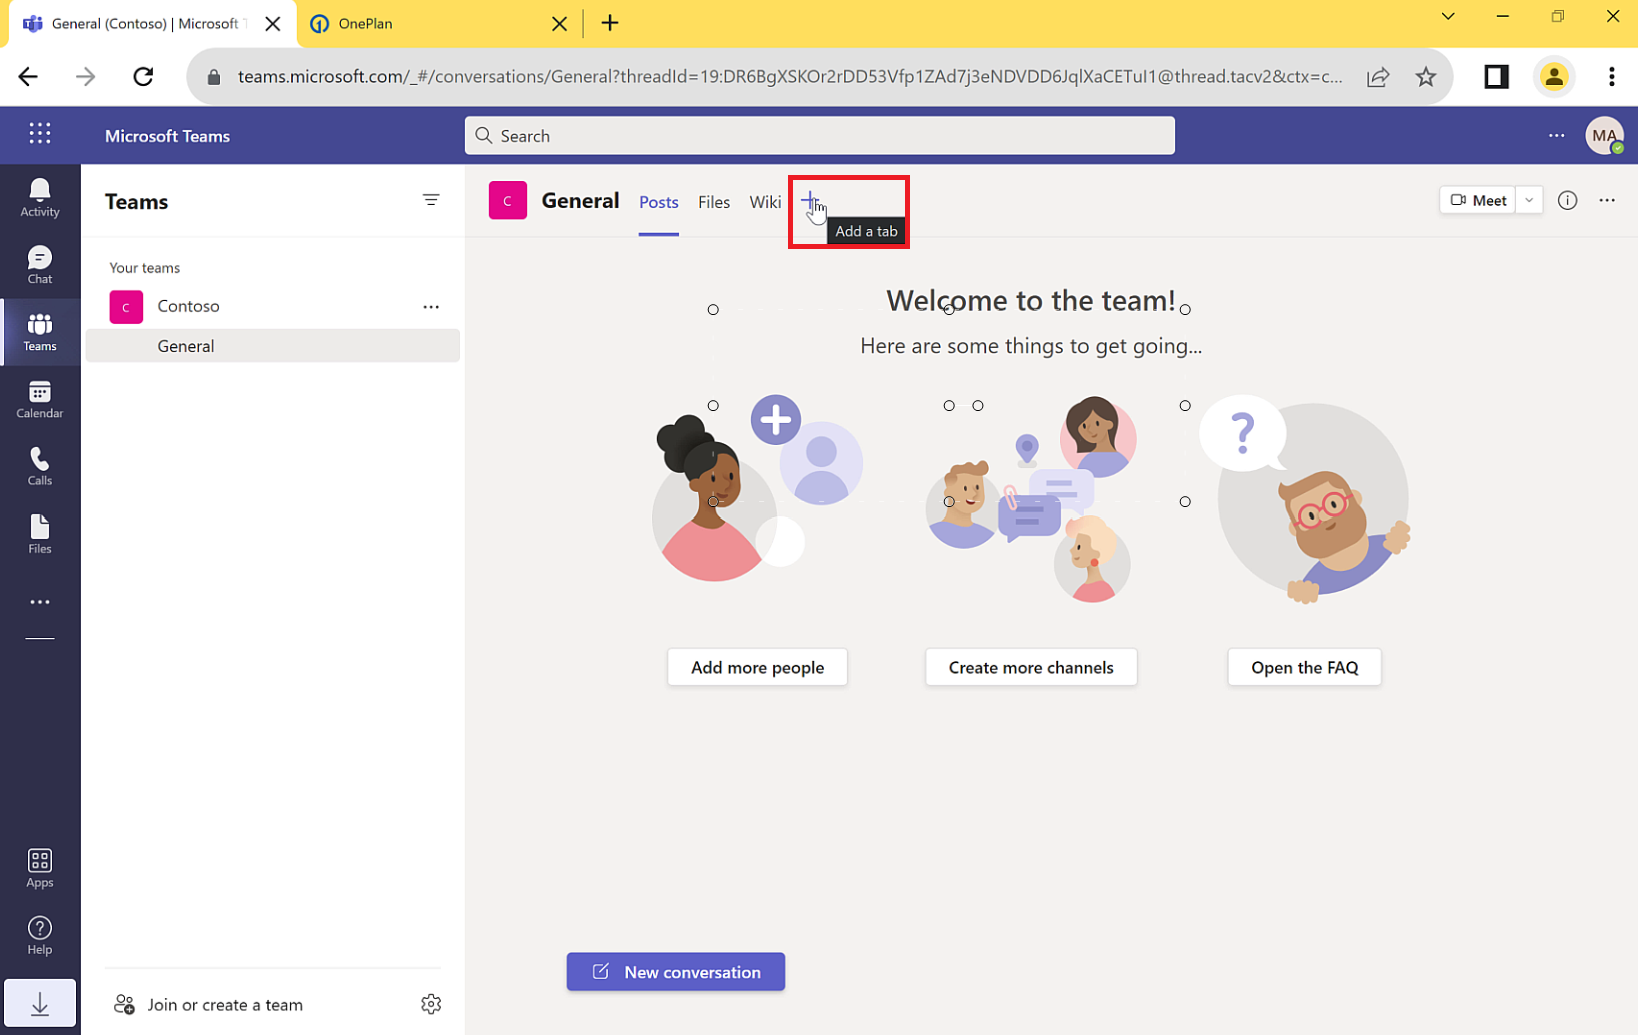
Task: Click the channels conversation illustration
Action: point(1031,498)
